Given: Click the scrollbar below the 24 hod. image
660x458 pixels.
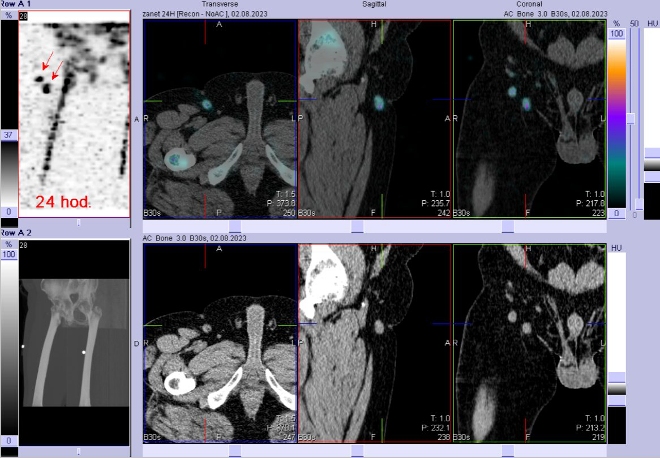Looking at the screenshot, I should click(75, 224).
